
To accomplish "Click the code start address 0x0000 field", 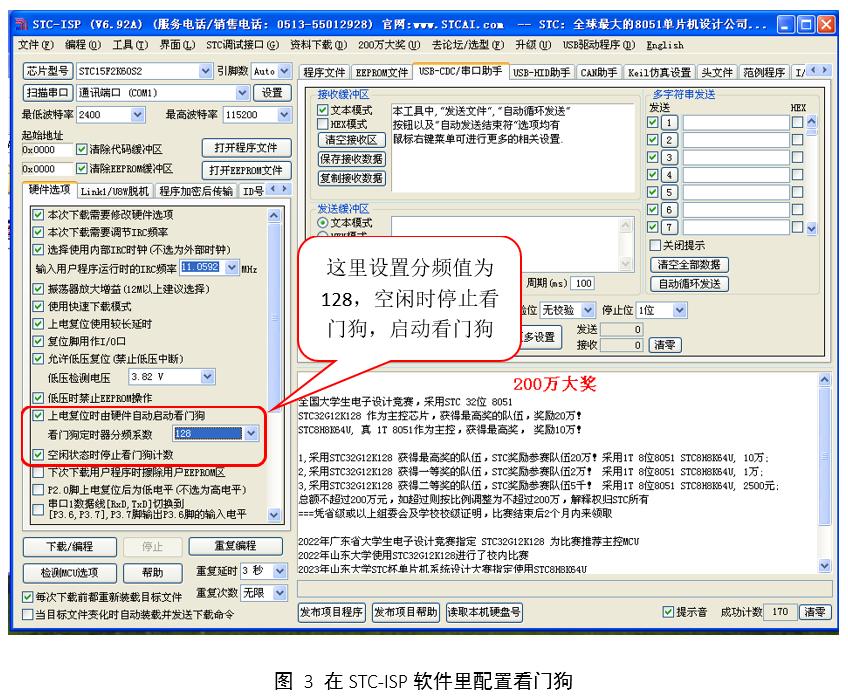I will (x=47, y=149).
